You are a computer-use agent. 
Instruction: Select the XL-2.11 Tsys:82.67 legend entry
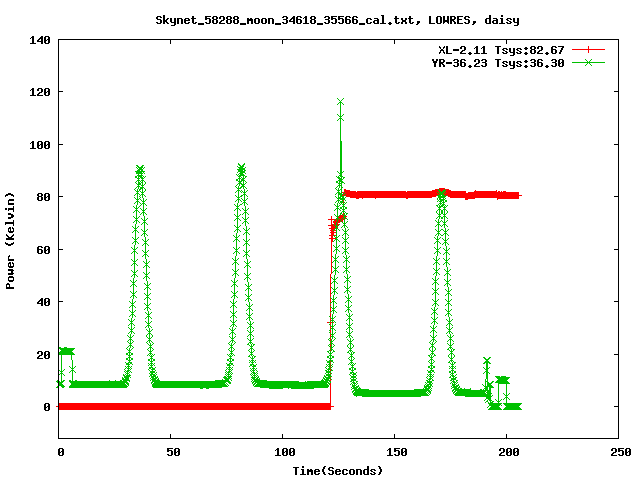[501, 50]
